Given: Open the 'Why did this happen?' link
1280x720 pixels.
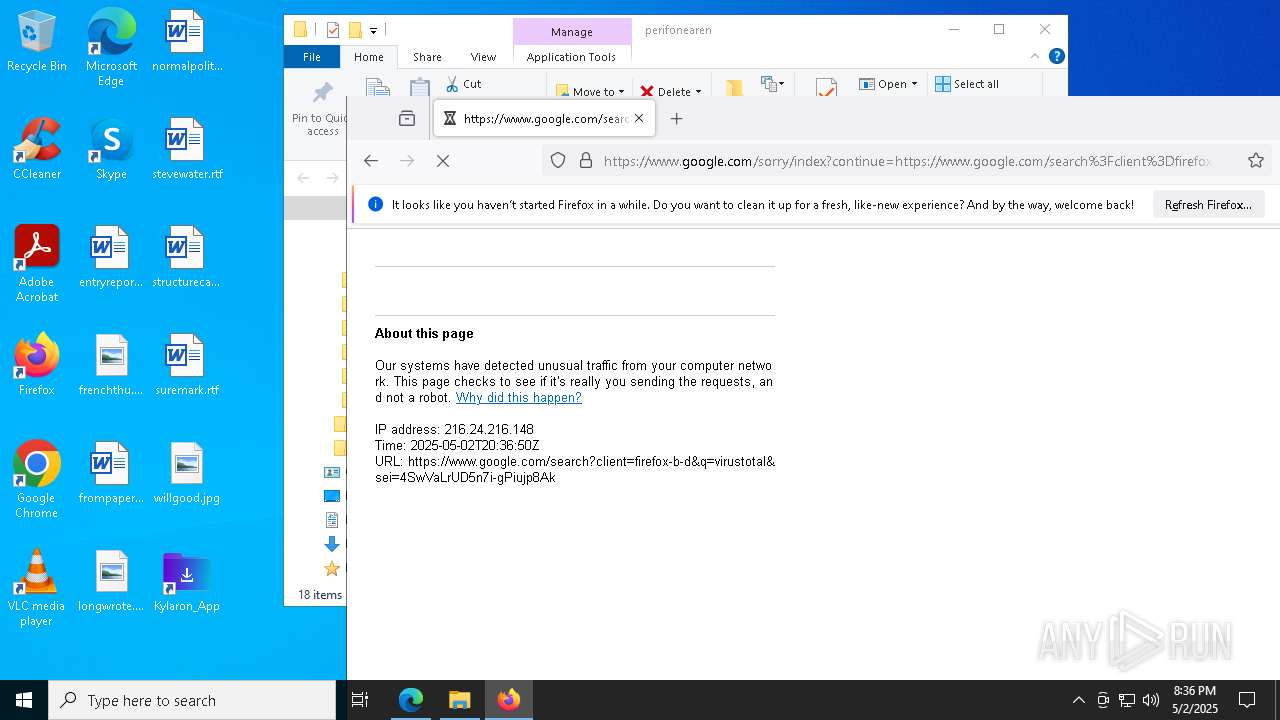Looking at the screenshot, I should tap(518, 397).
